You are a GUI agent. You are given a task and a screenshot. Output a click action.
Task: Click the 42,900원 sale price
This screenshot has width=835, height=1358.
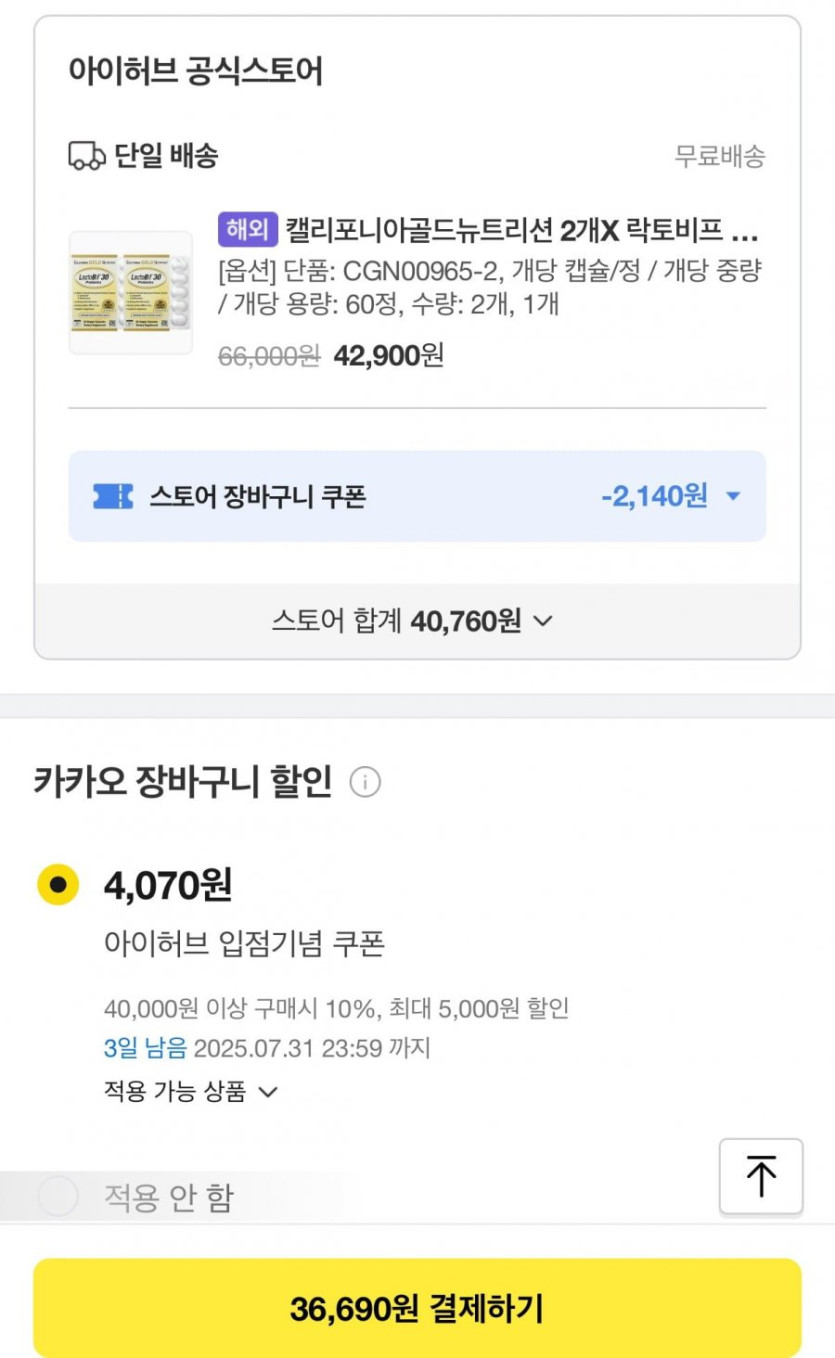pos(388,355)
